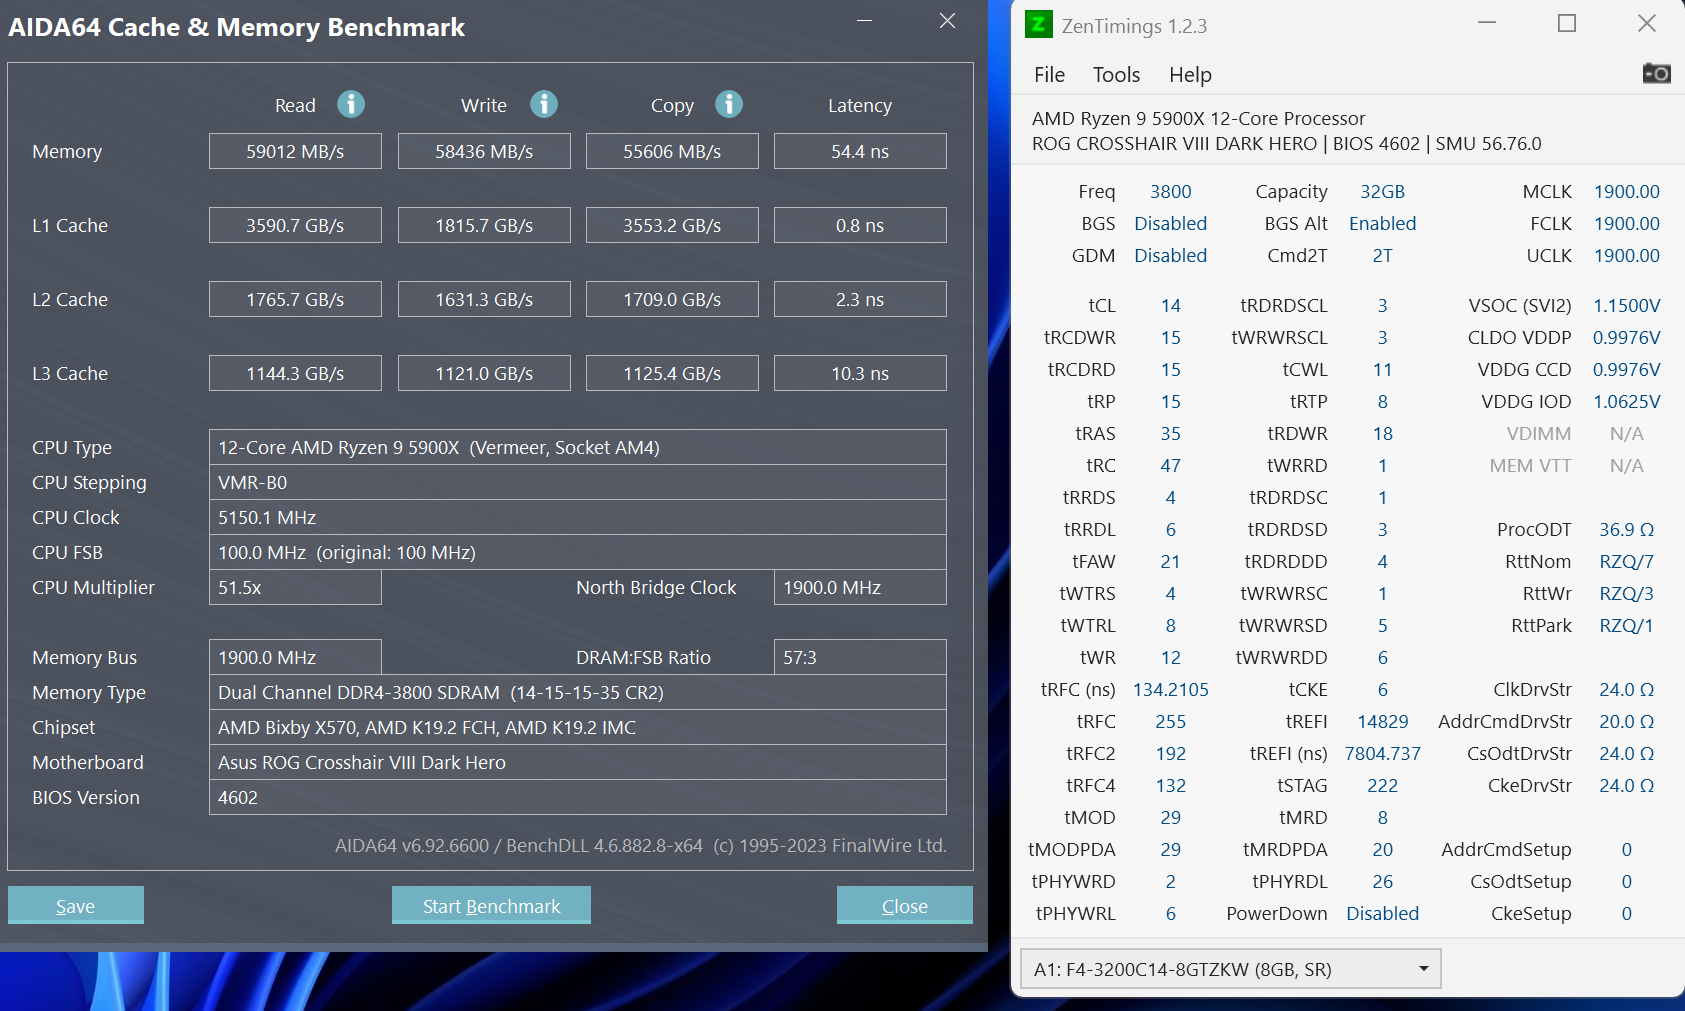Viewport: 1685px width, 1011px height.
Task: Click the PowerDown Disabled value
Action: click(x=1382, y=913)
